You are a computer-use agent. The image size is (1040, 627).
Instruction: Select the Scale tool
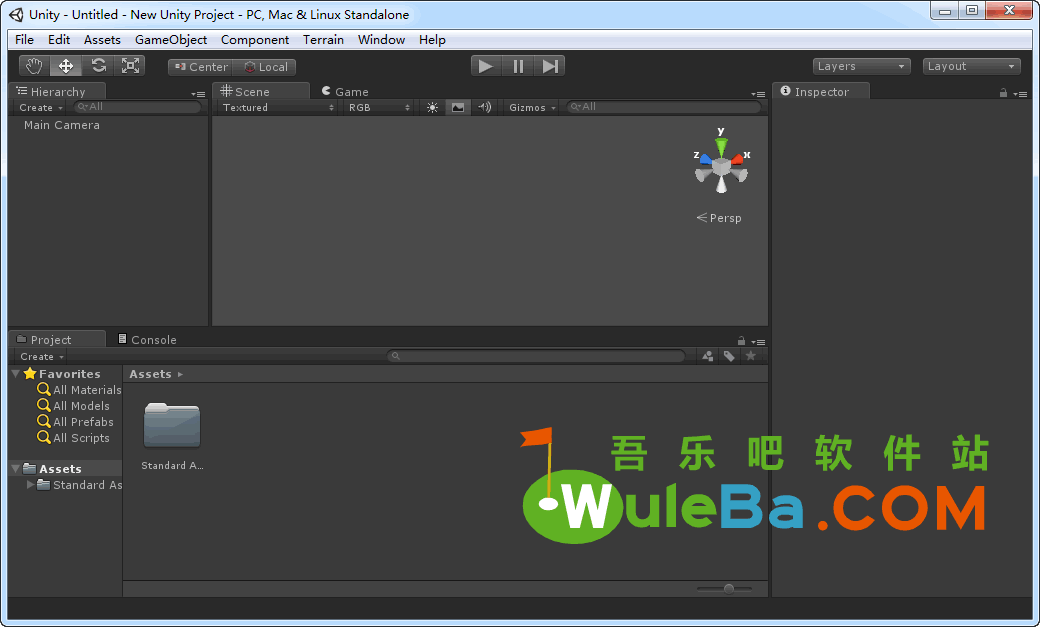(x=130, y=66)
